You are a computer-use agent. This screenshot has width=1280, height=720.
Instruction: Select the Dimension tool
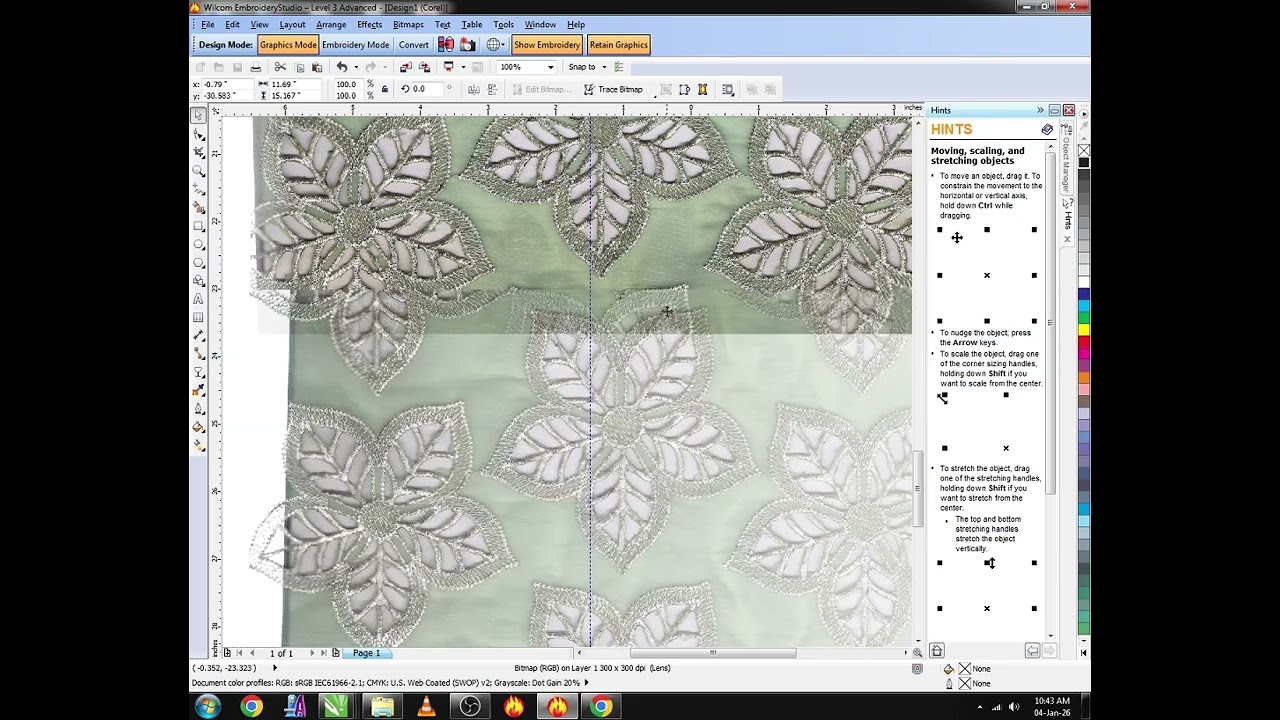[199, 335]
